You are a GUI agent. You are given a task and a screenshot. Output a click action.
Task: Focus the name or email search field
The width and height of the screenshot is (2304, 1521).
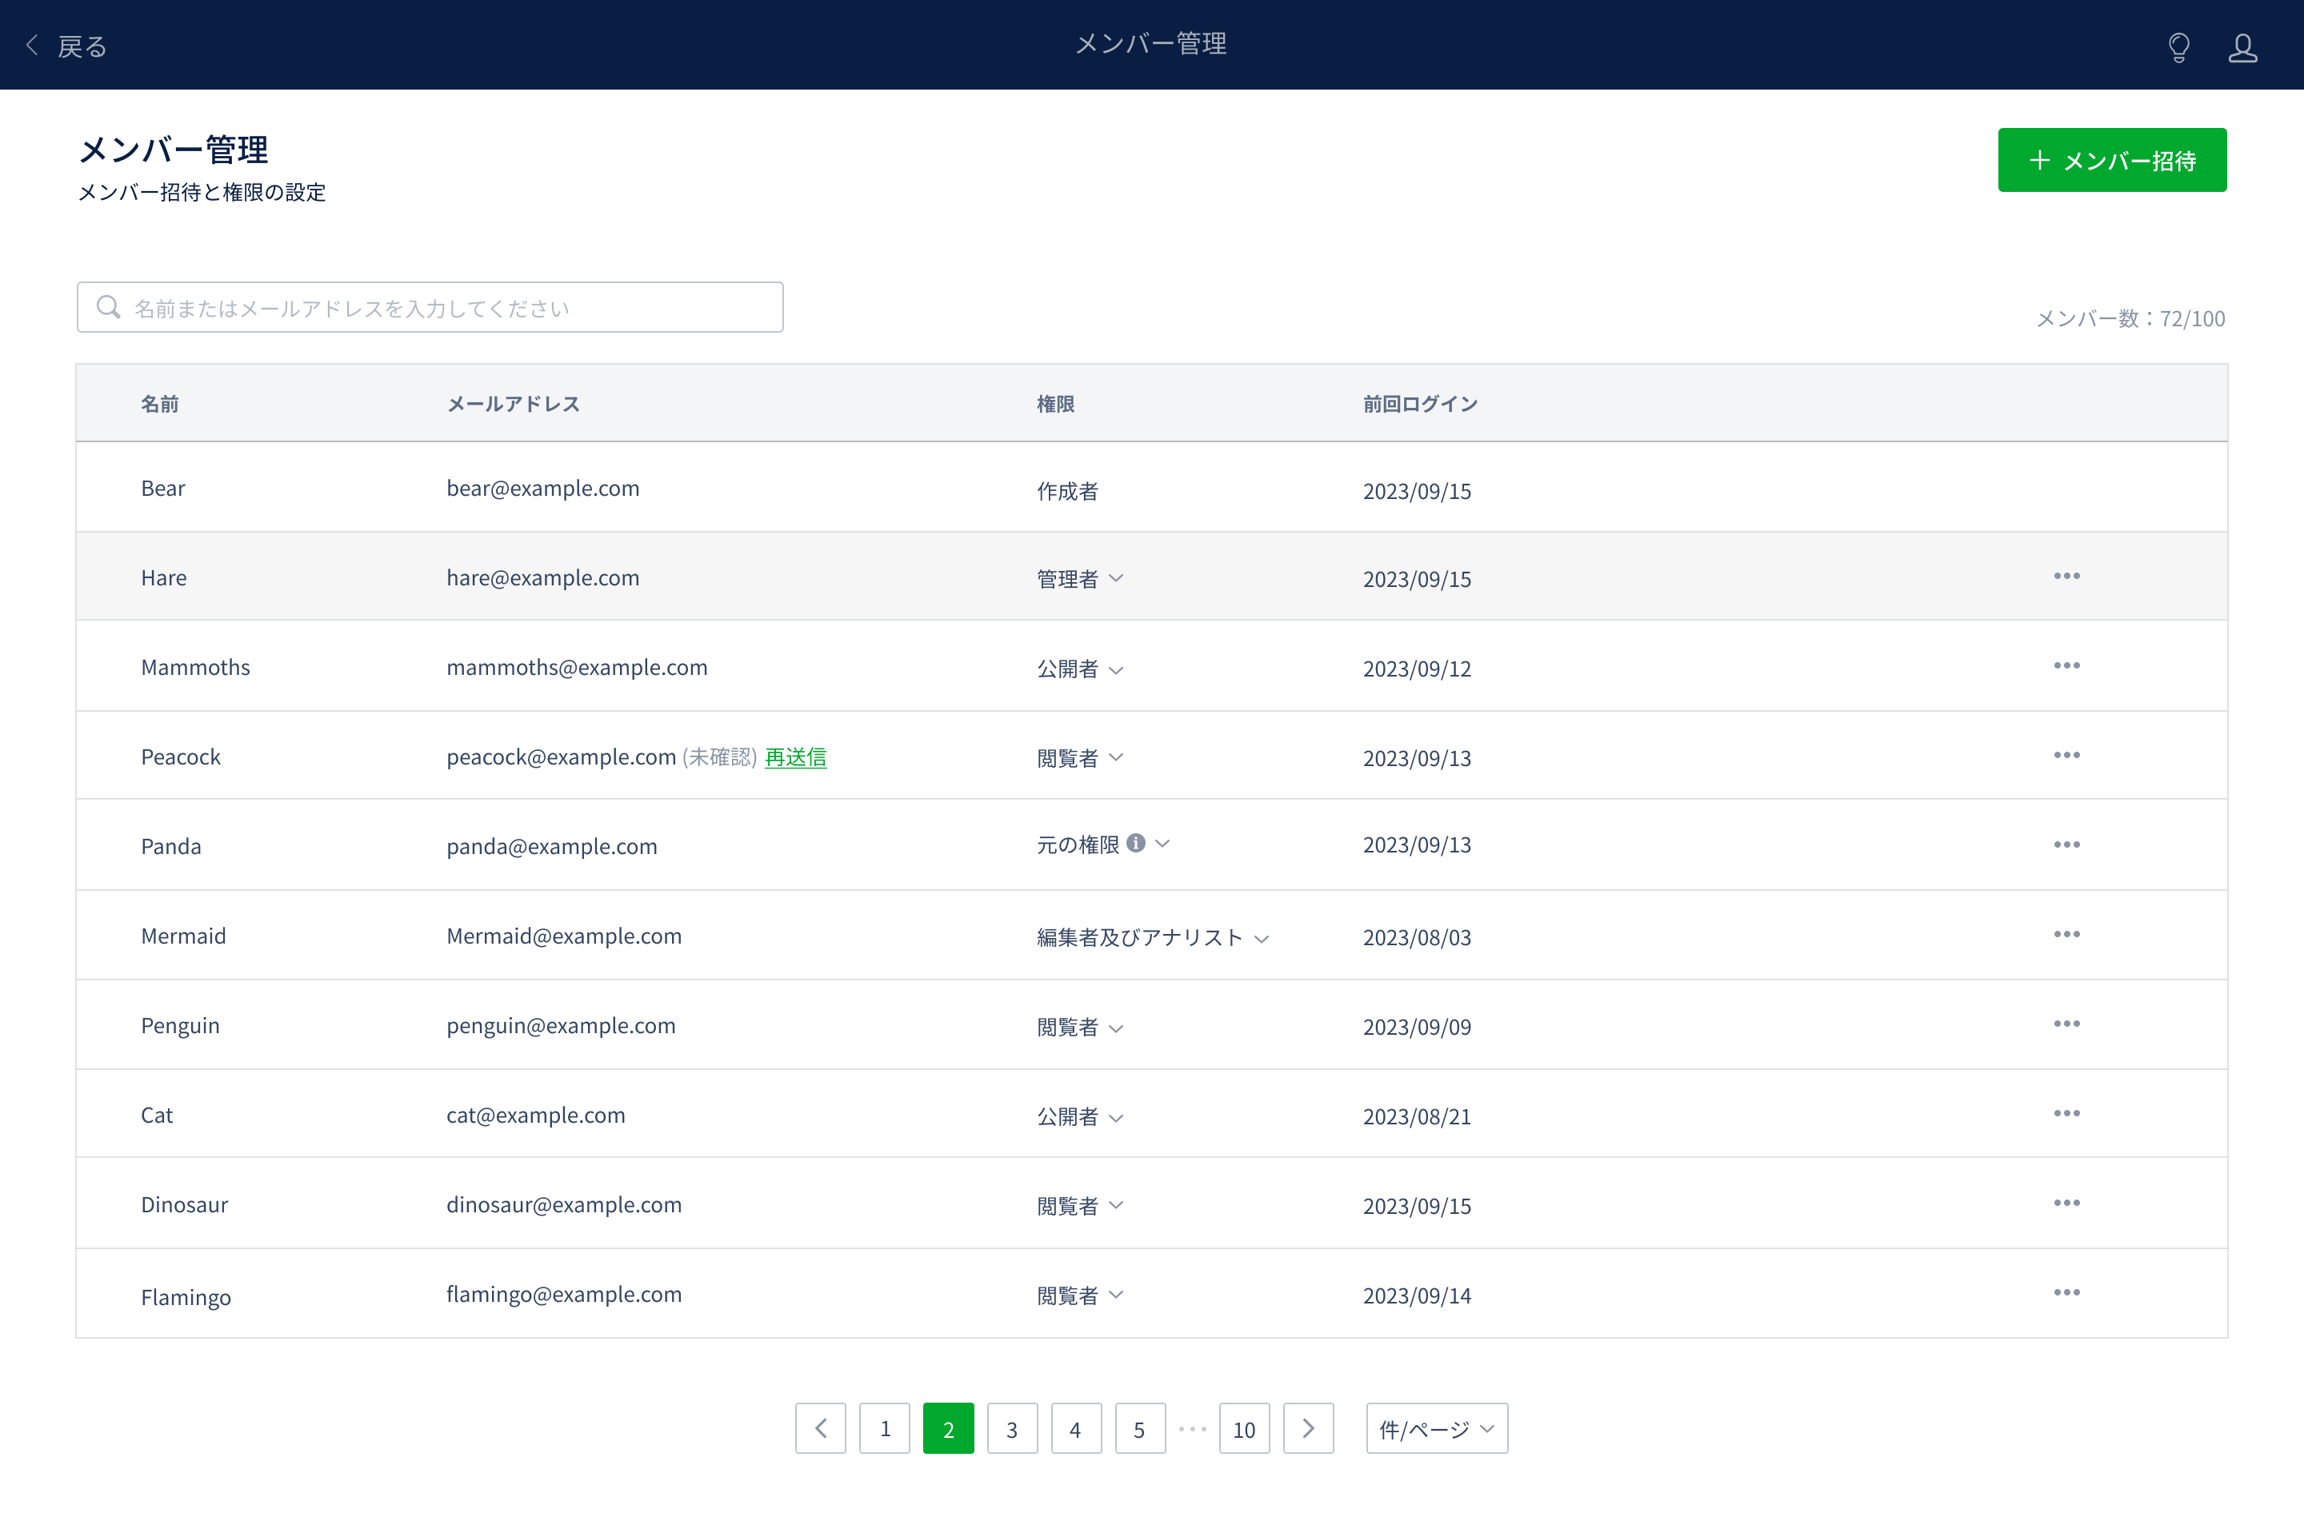point(450,307)
